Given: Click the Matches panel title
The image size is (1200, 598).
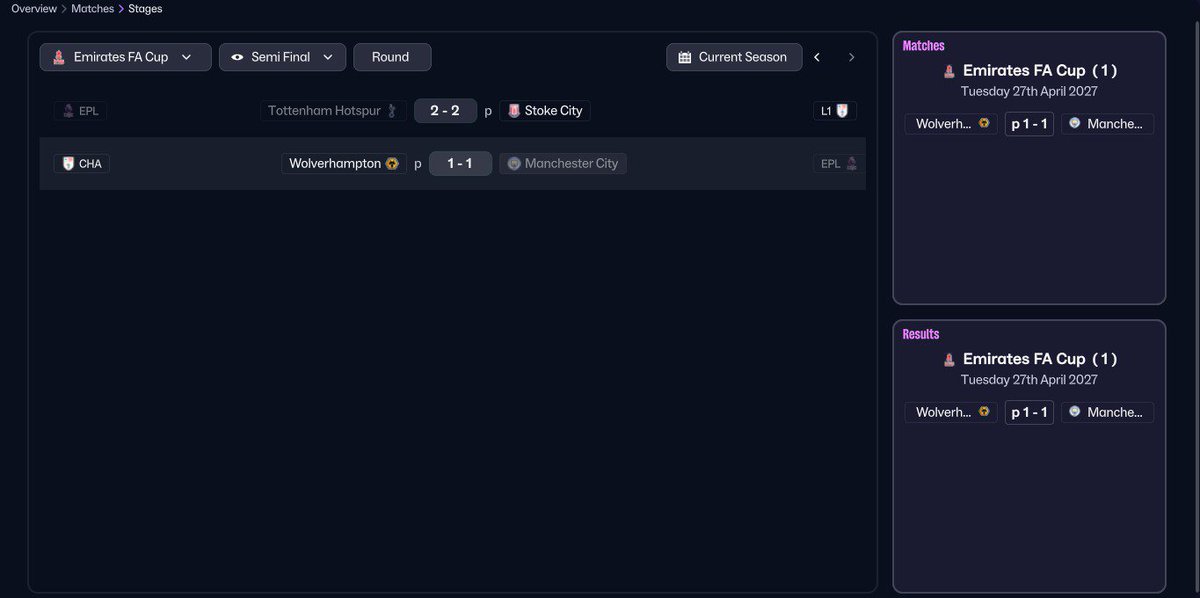Looking at the screenshot, I should coord(923,46).
